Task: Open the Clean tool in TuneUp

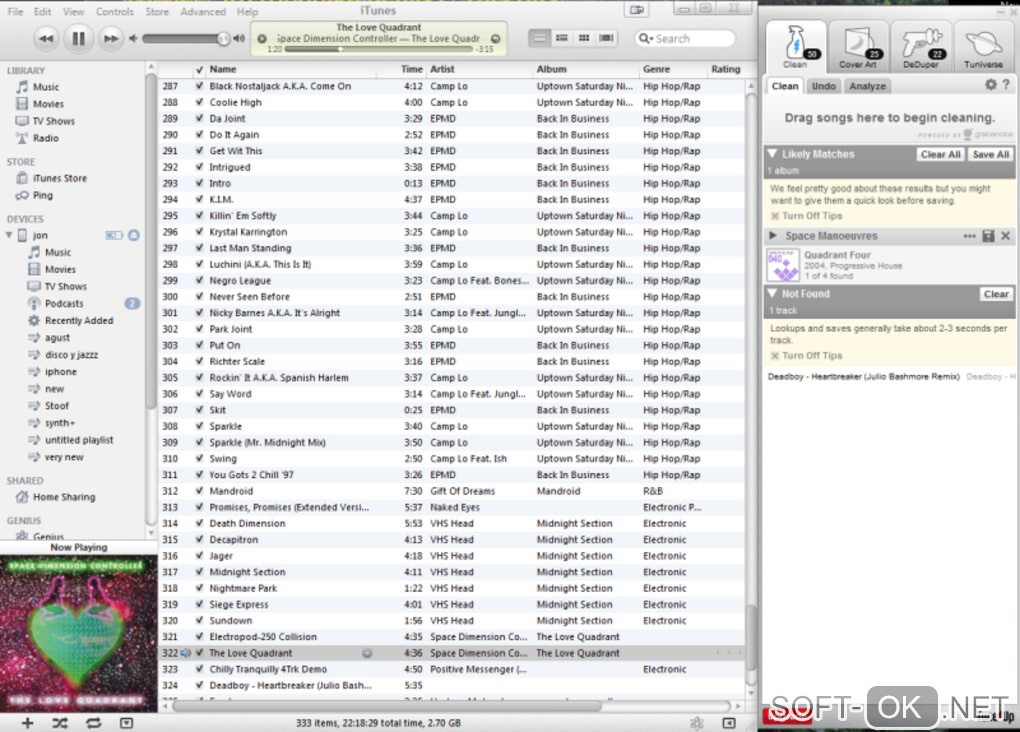Action: [x=796, y=46]
